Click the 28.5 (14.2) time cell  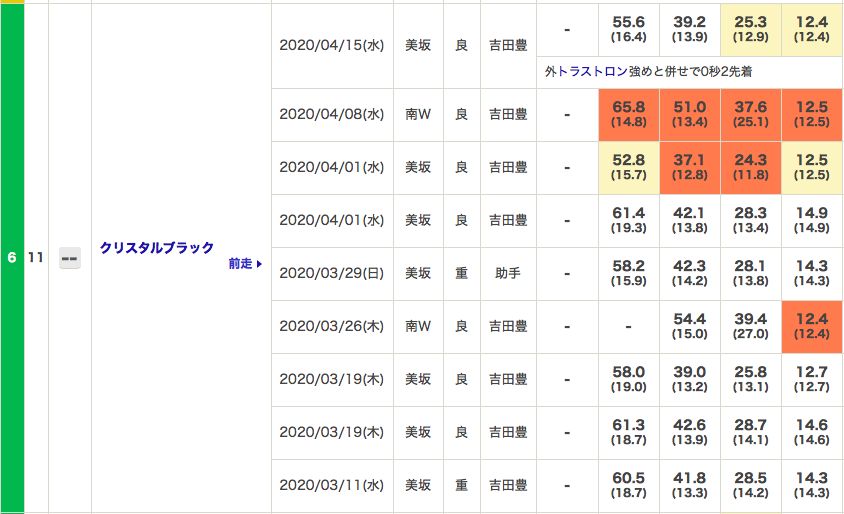pyautogui.click(x=751, y=485)
